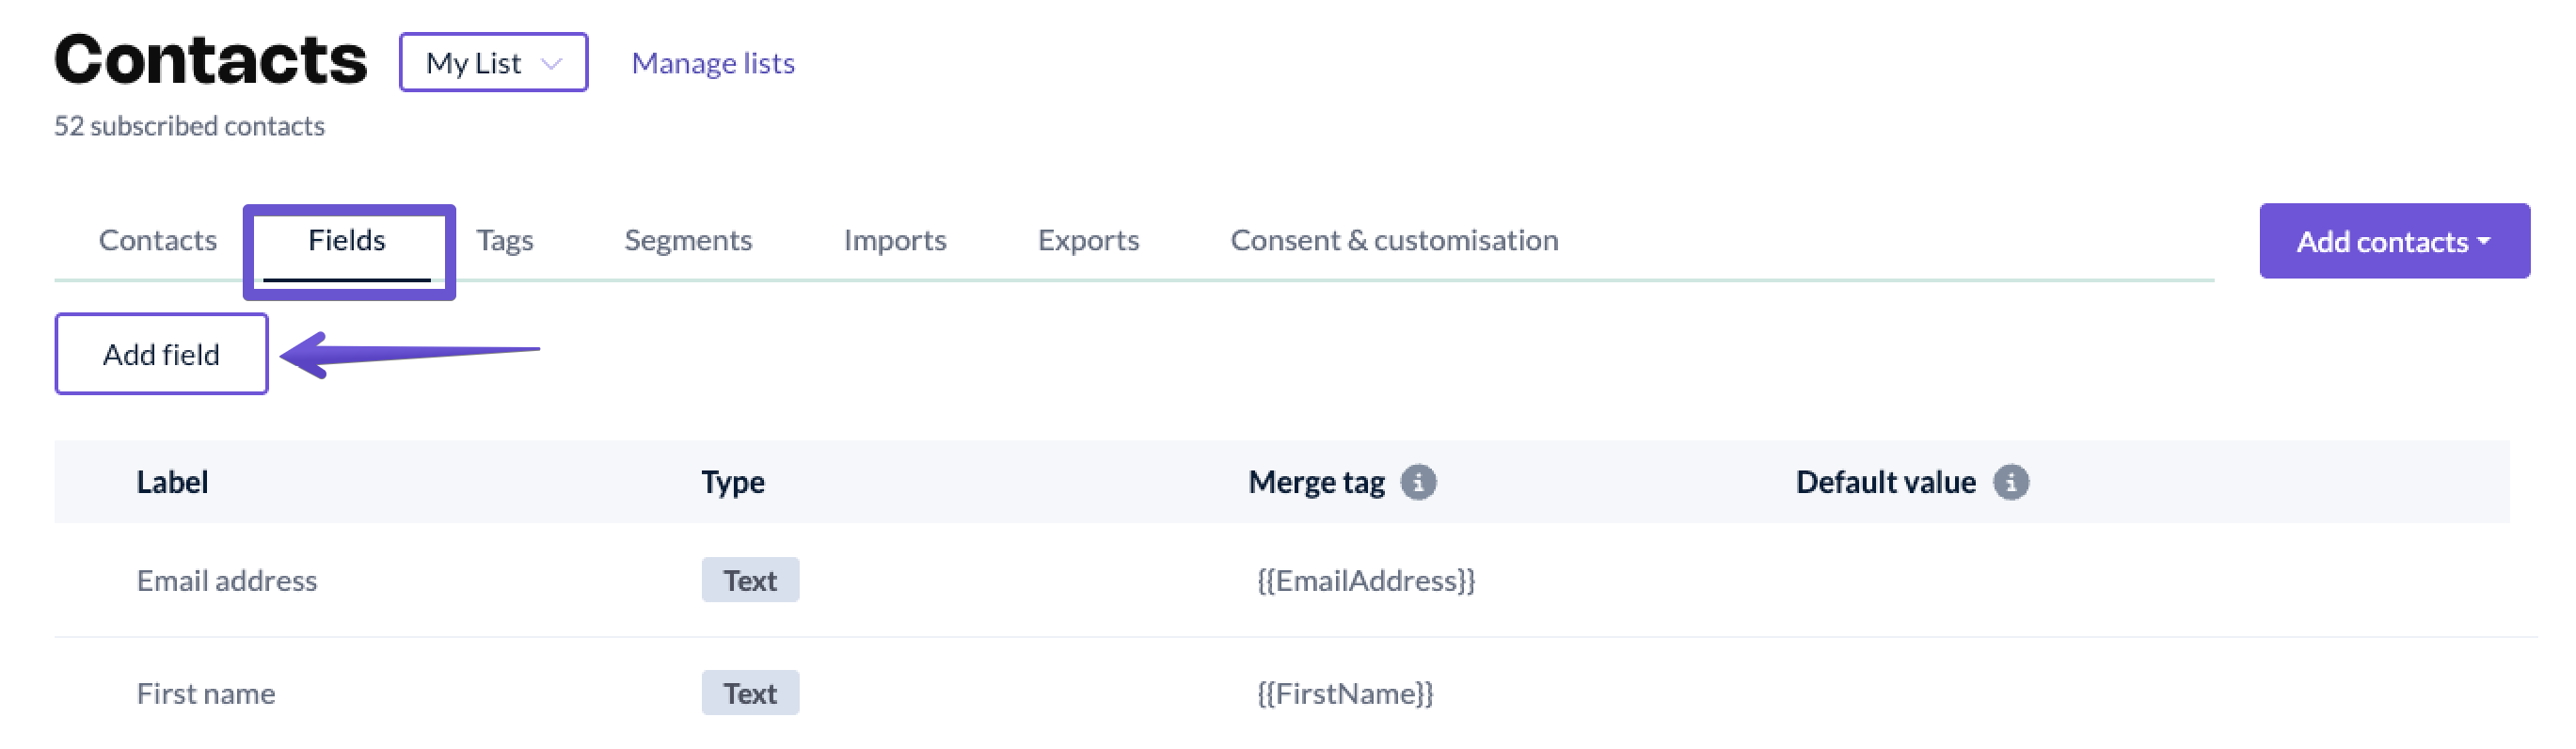This screenshot has width=2576, height=749.
Task: Click the Default value info icon
Action: [2010, 482]
